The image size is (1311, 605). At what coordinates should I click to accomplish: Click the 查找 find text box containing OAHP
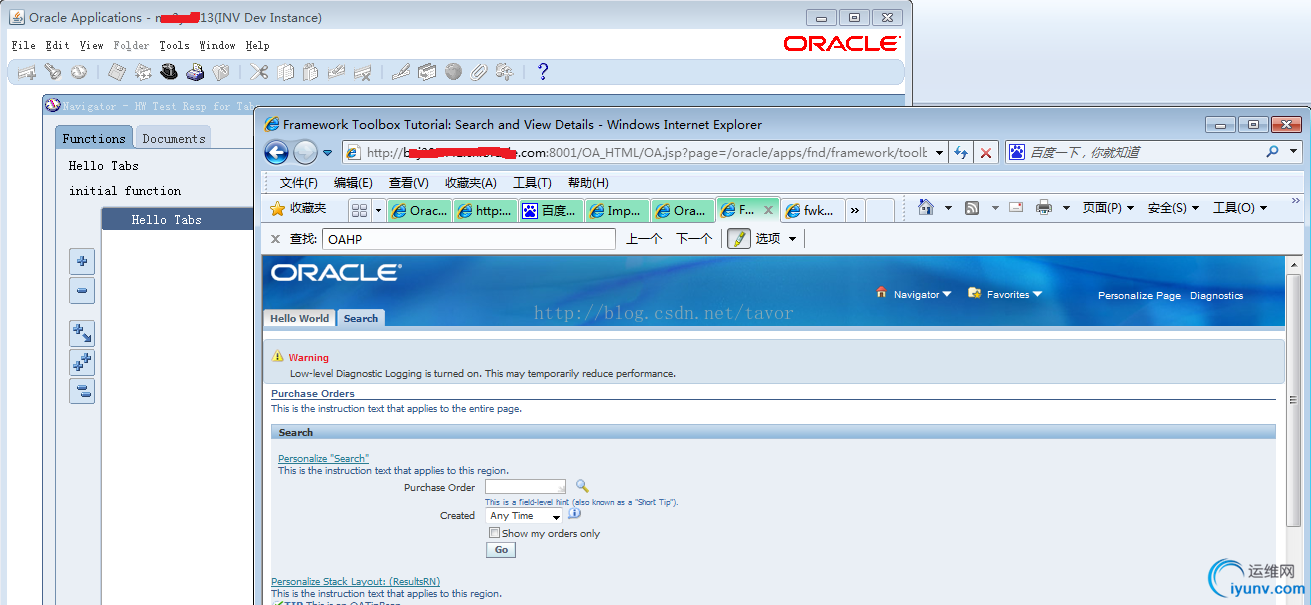point(469,239)
